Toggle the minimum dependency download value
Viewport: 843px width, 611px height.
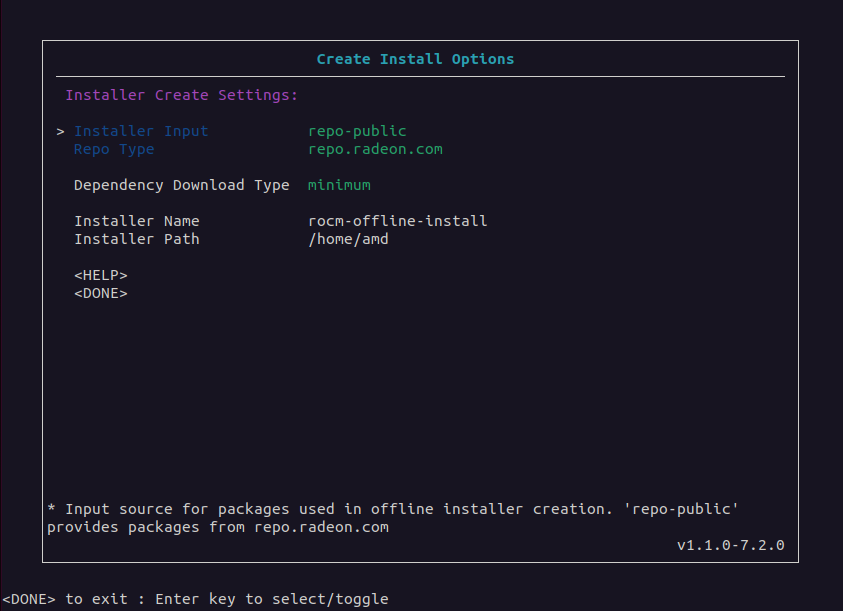click(339, 185)
